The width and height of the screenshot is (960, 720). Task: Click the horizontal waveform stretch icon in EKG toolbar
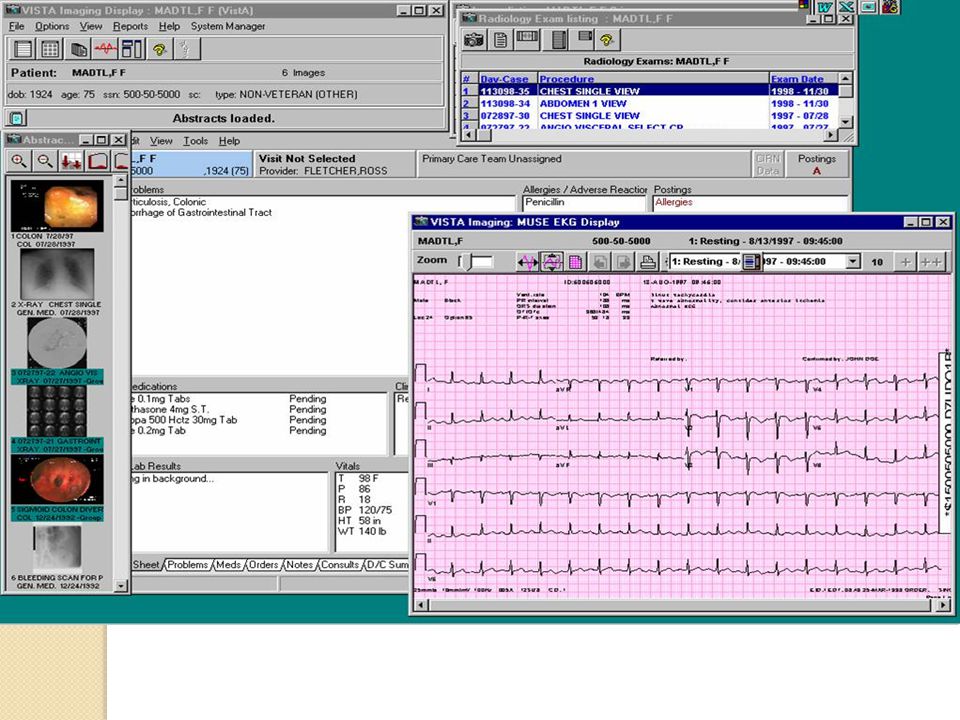[528, 262]
